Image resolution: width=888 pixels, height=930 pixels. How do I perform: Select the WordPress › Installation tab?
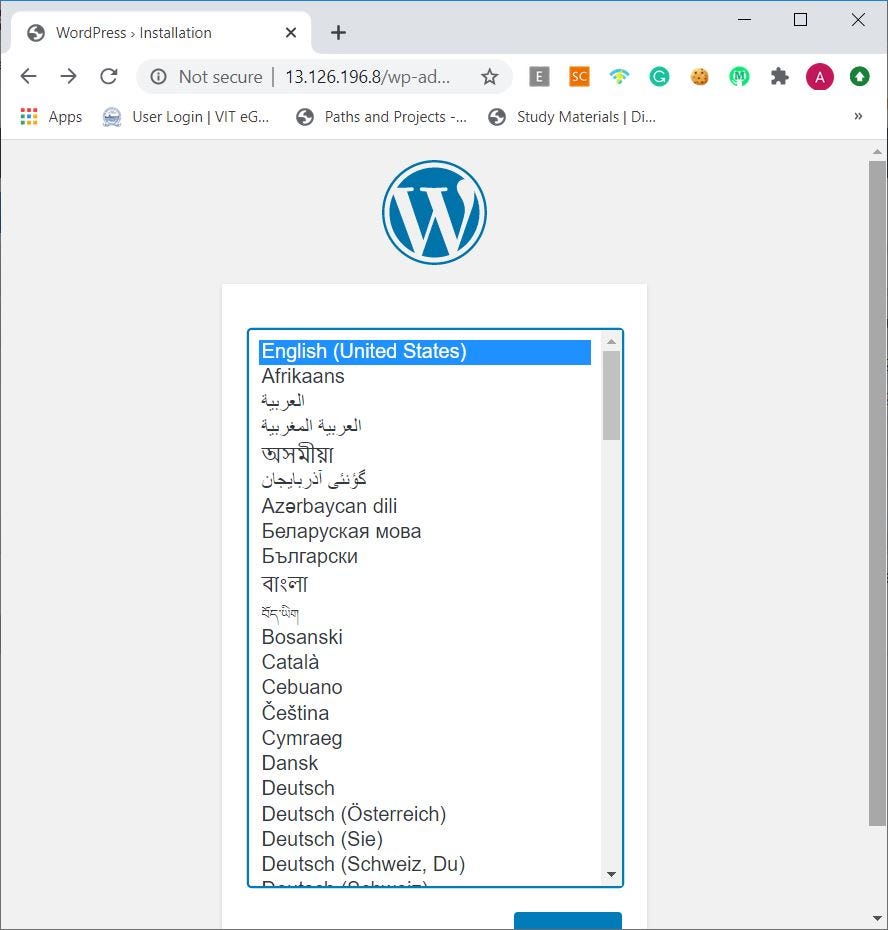[160, 33]
